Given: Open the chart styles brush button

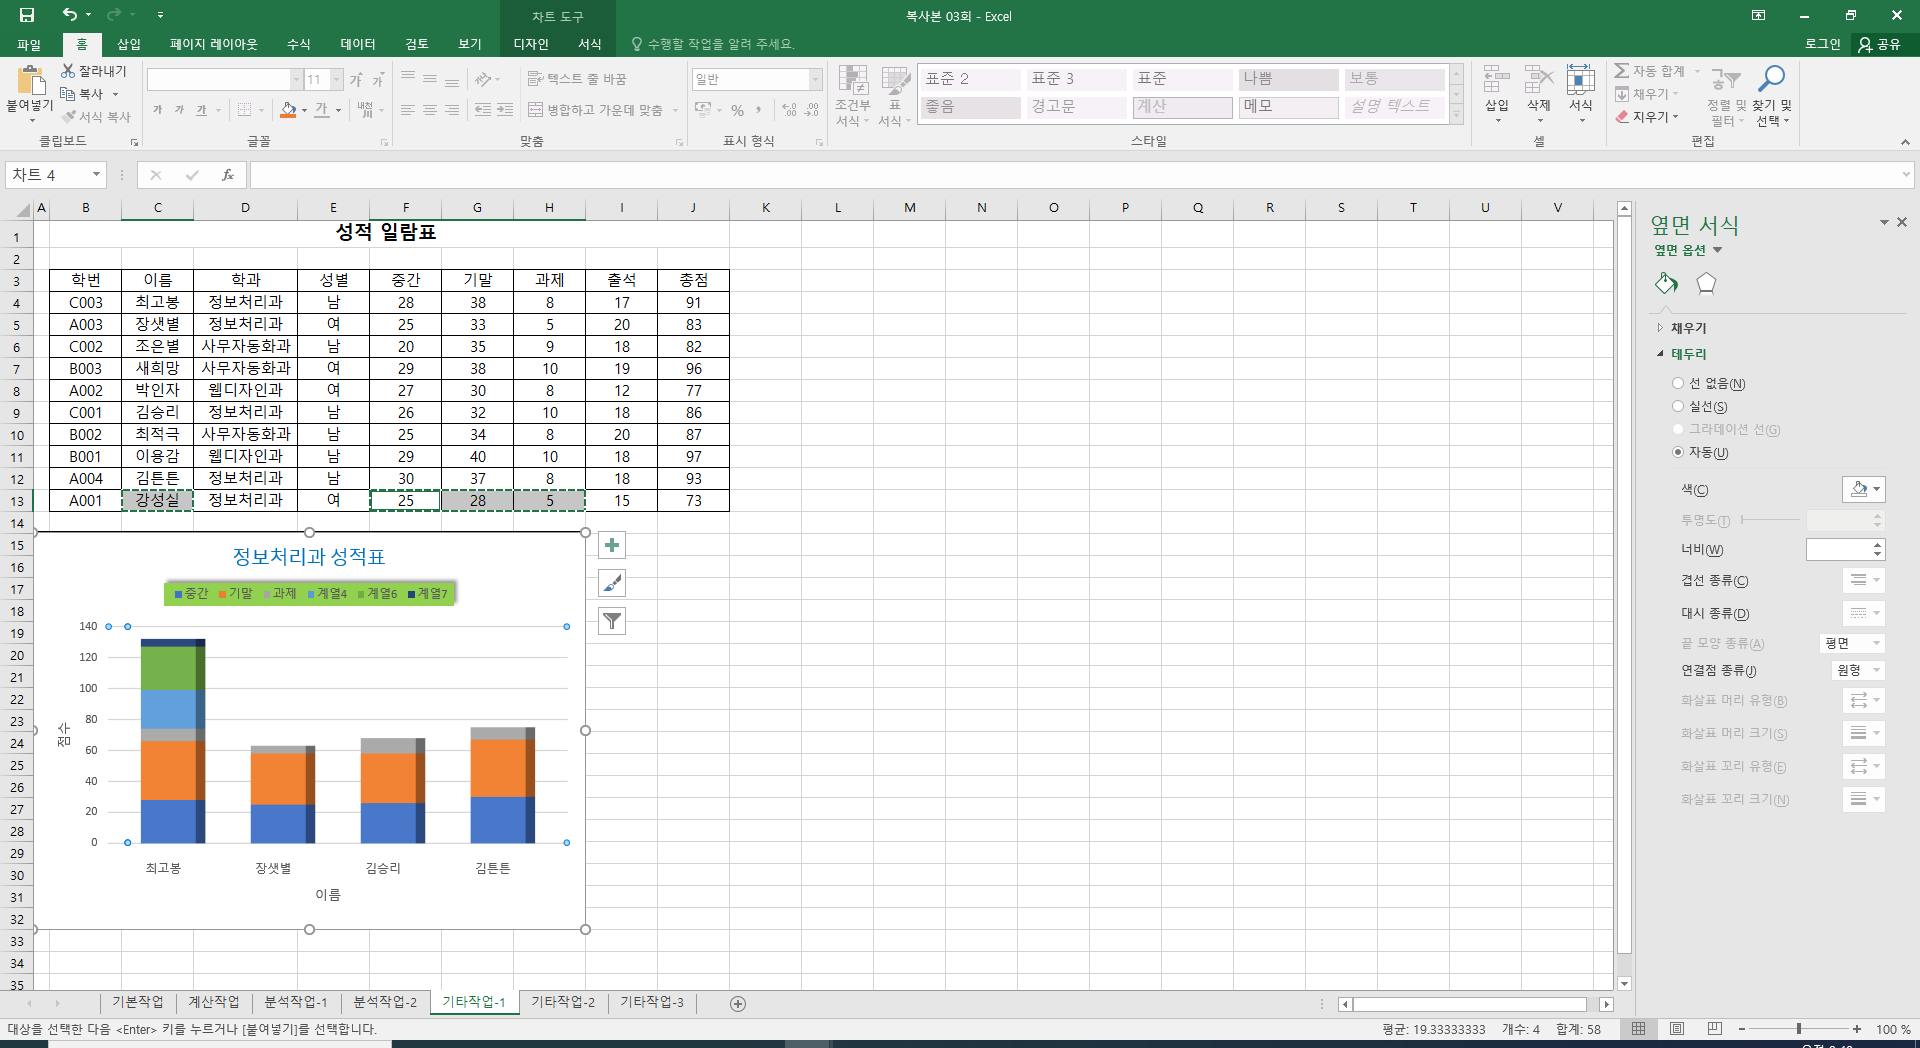Looking at the screenshot, I should [x=612, y=583].
